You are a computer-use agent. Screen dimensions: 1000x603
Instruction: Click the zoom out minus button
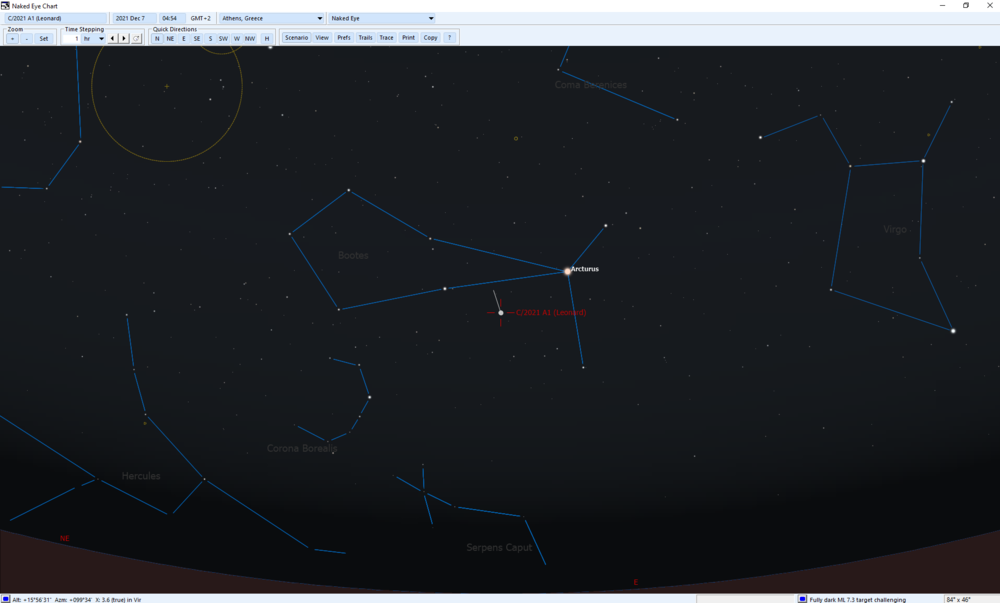[26, 38]
